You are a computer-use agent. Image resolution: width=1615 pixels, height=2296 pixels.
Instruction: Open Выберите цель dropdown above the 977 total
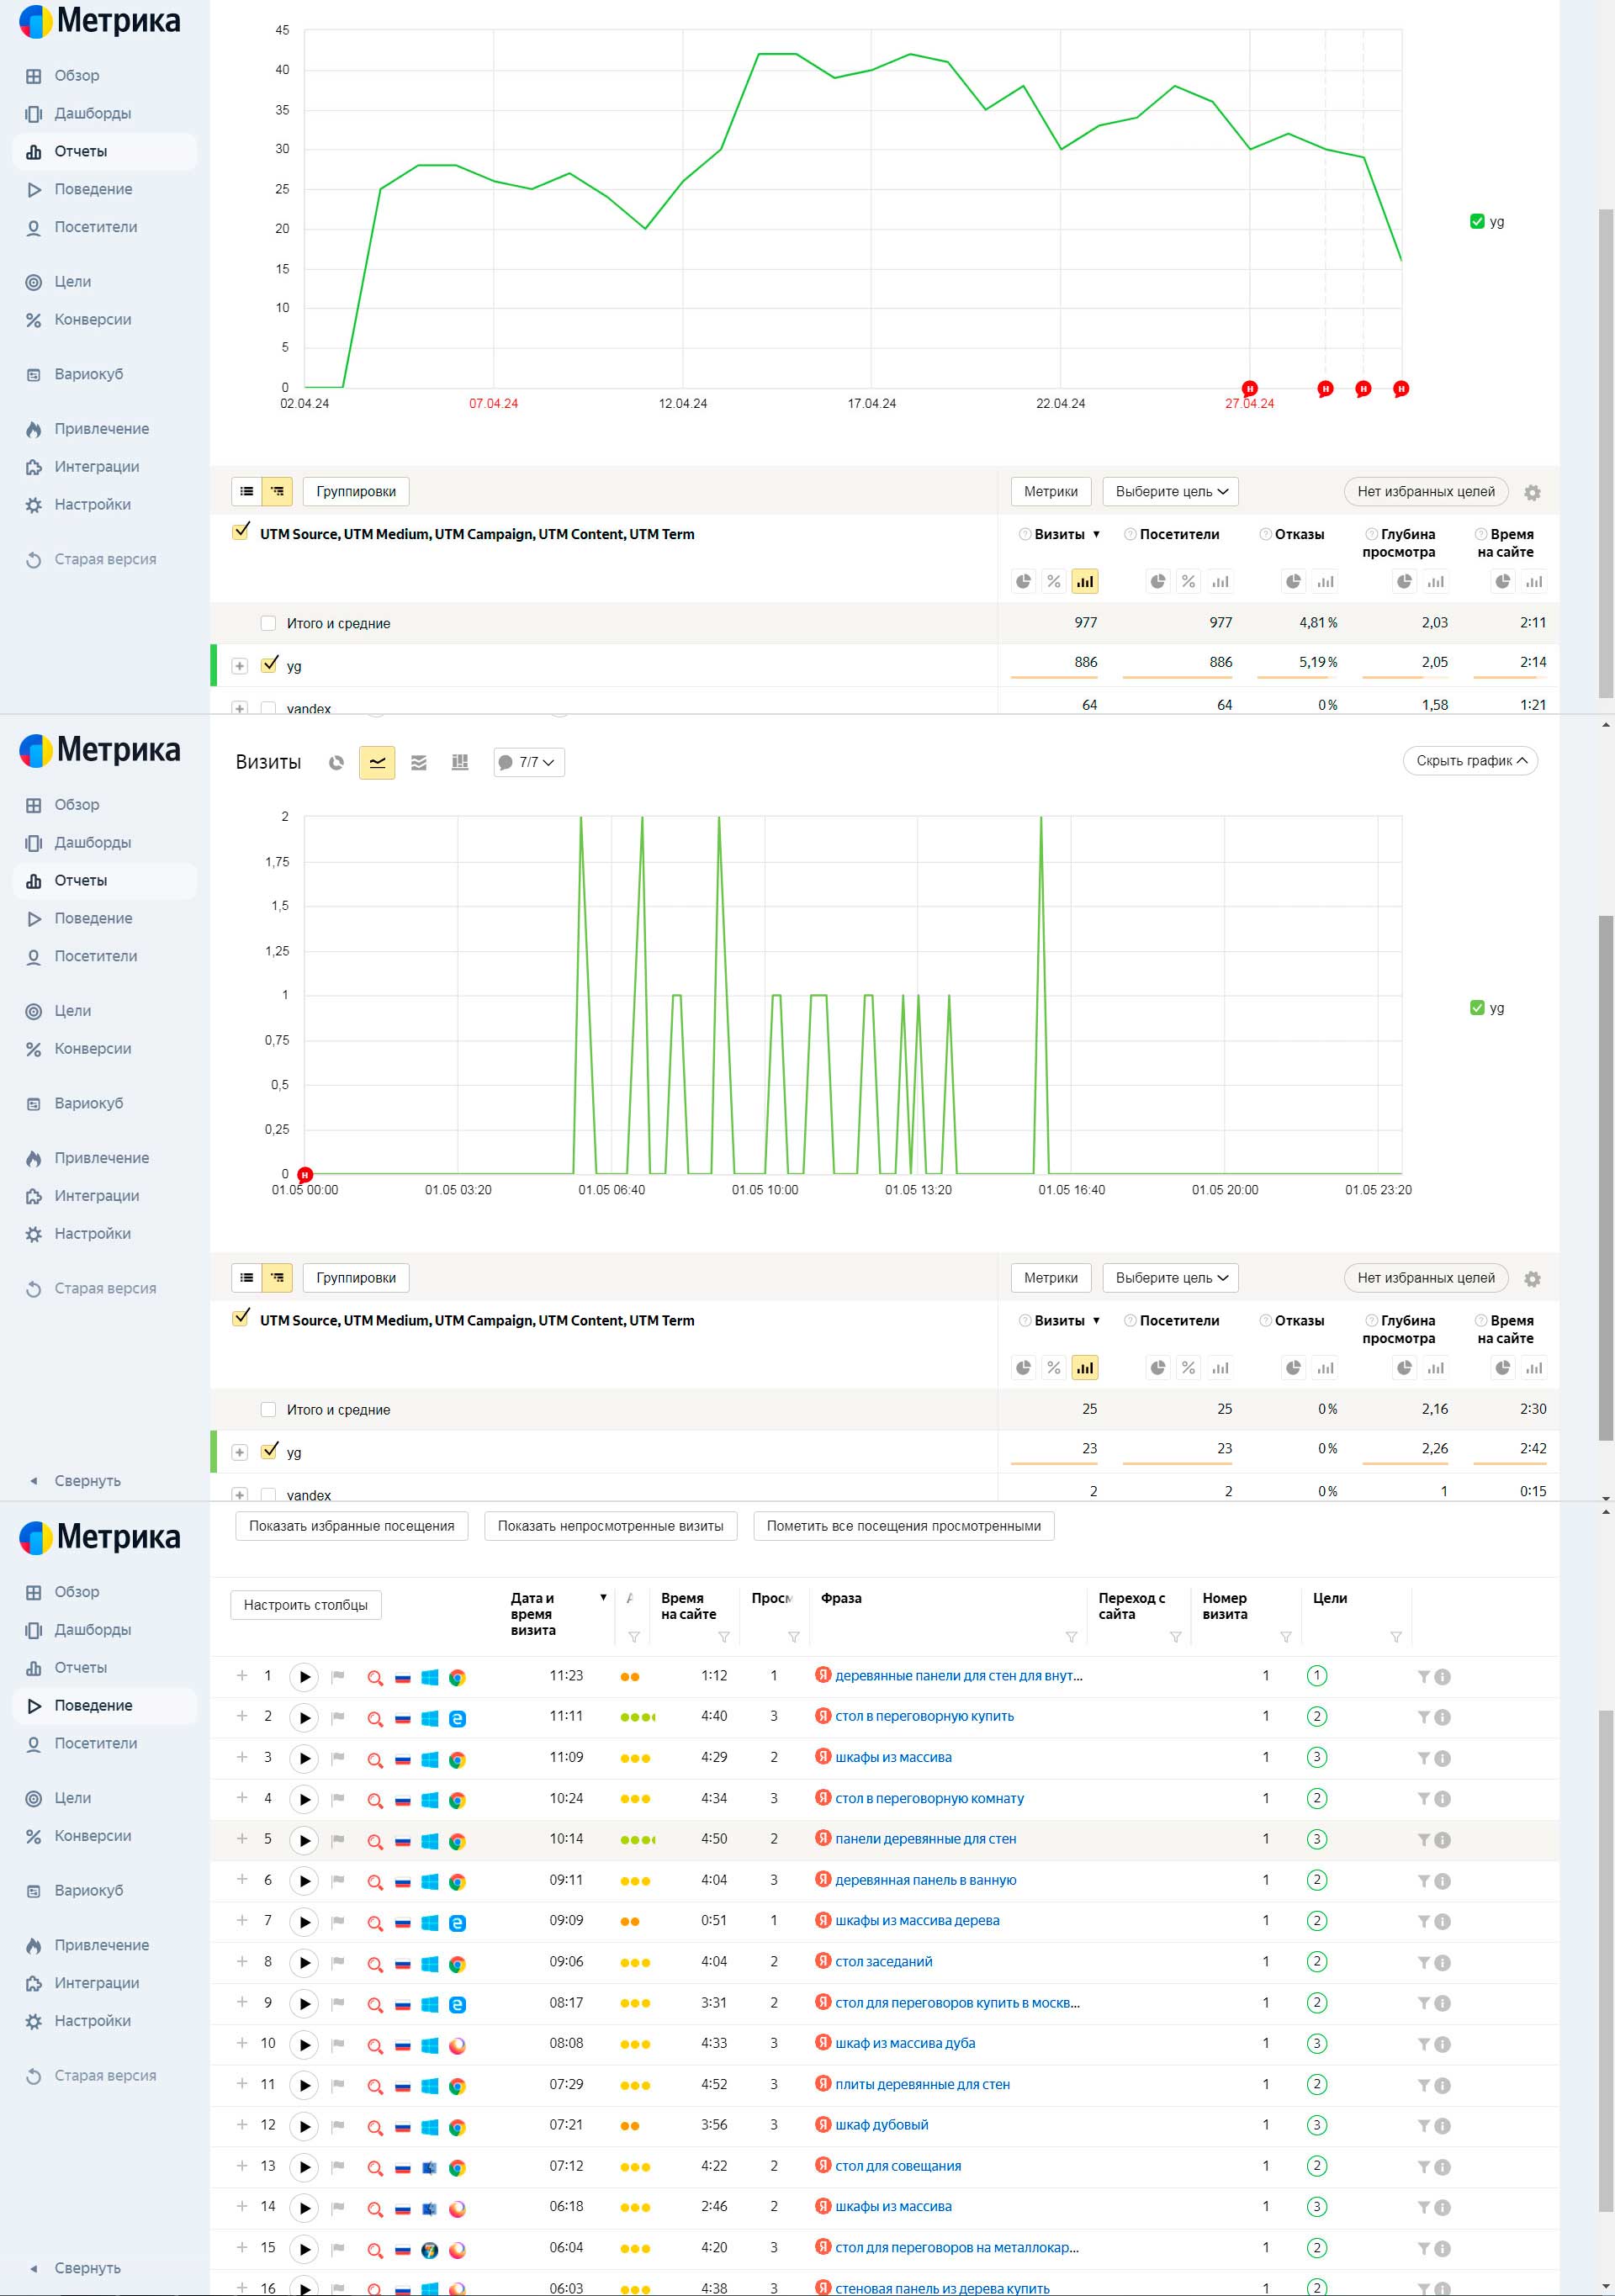1170,491
